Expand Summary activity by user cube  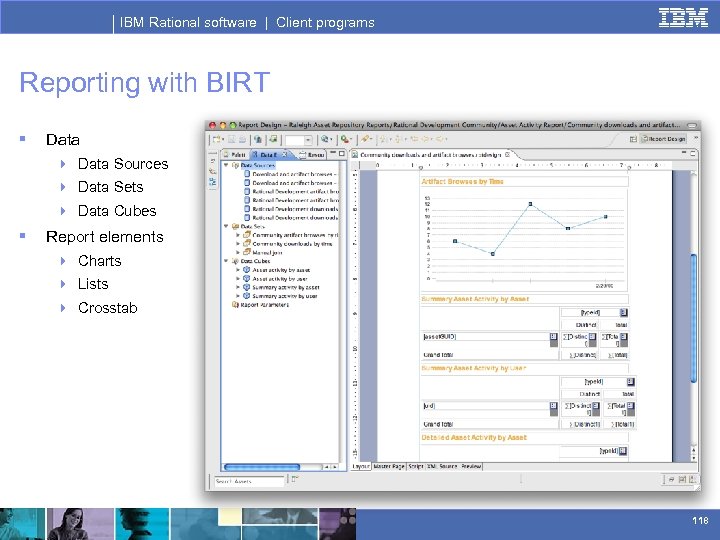(238, 296)
